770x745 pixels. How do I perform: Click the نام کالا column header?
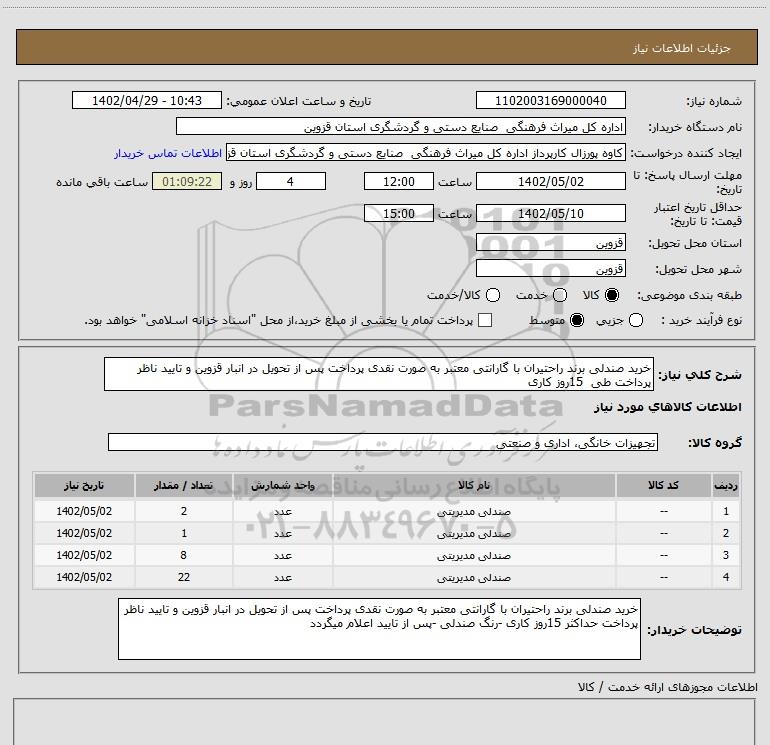474,485
